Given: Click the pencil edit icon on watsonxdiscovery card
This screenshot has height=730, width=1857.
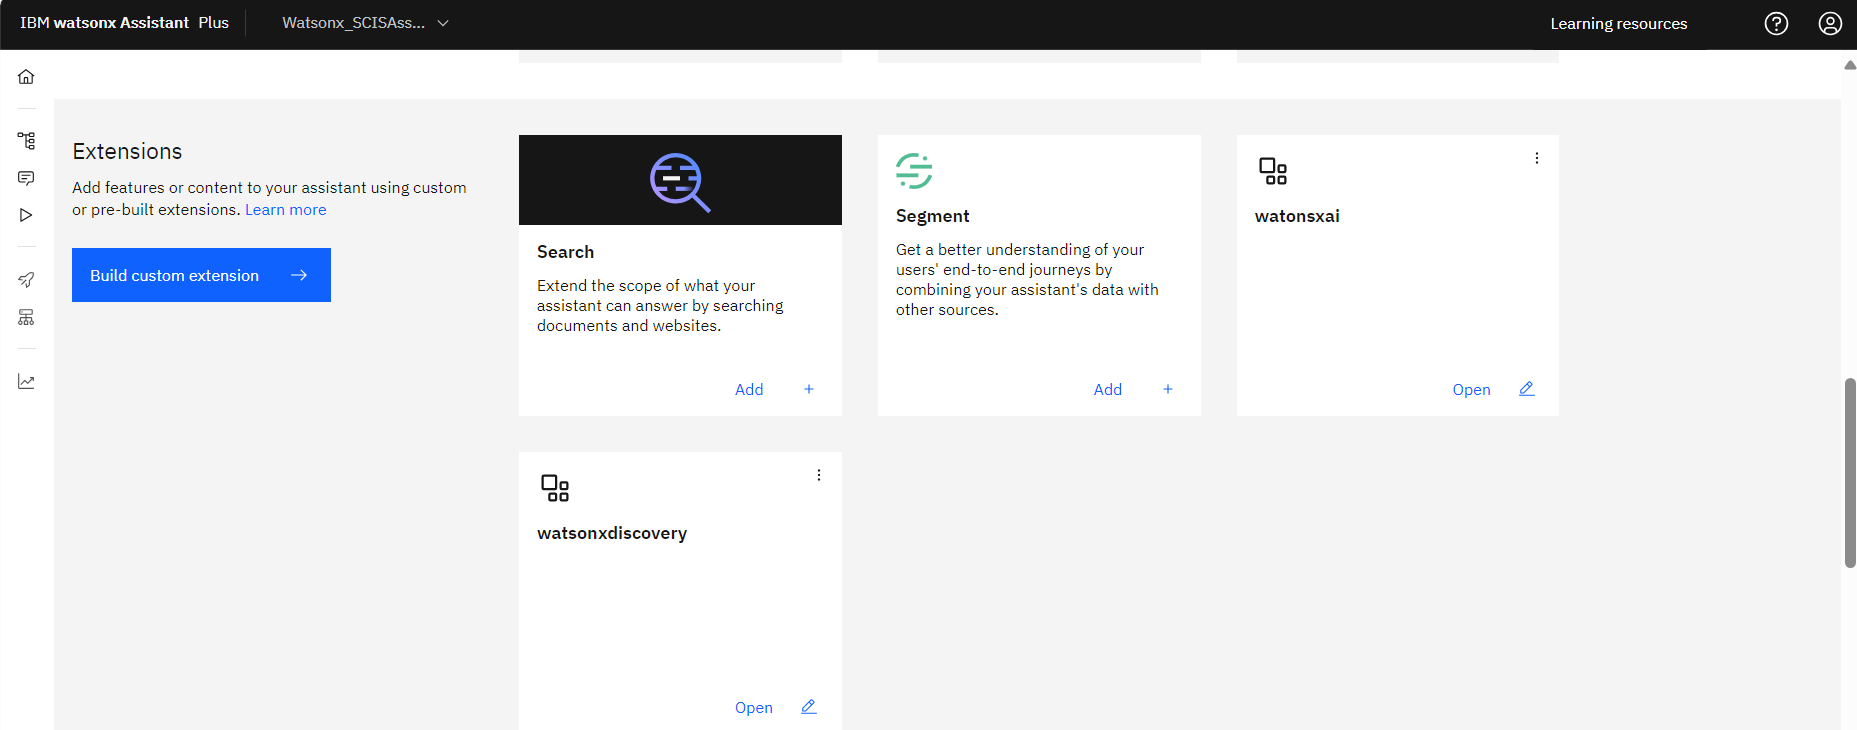Looking at the screenshot, I should coord(808,707).
